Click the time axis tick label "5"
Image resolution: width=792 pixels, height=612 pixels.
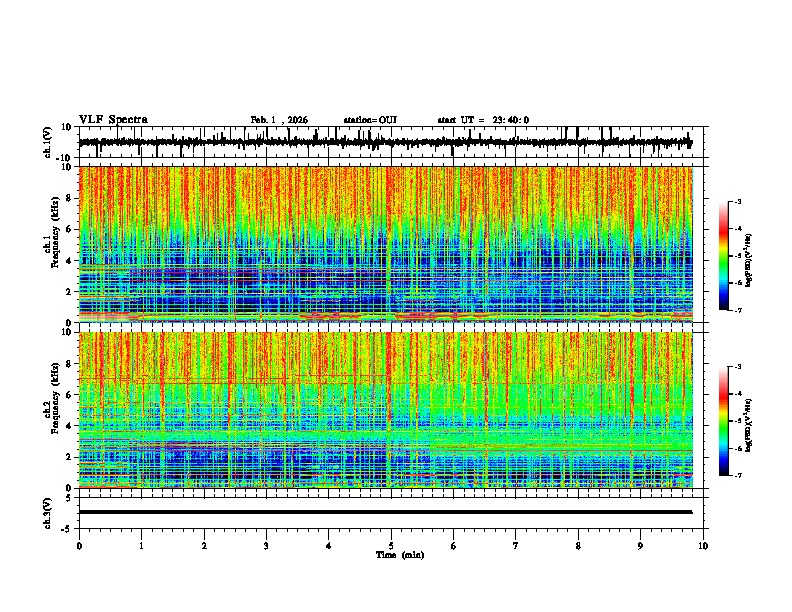click(x=391, y=546)
